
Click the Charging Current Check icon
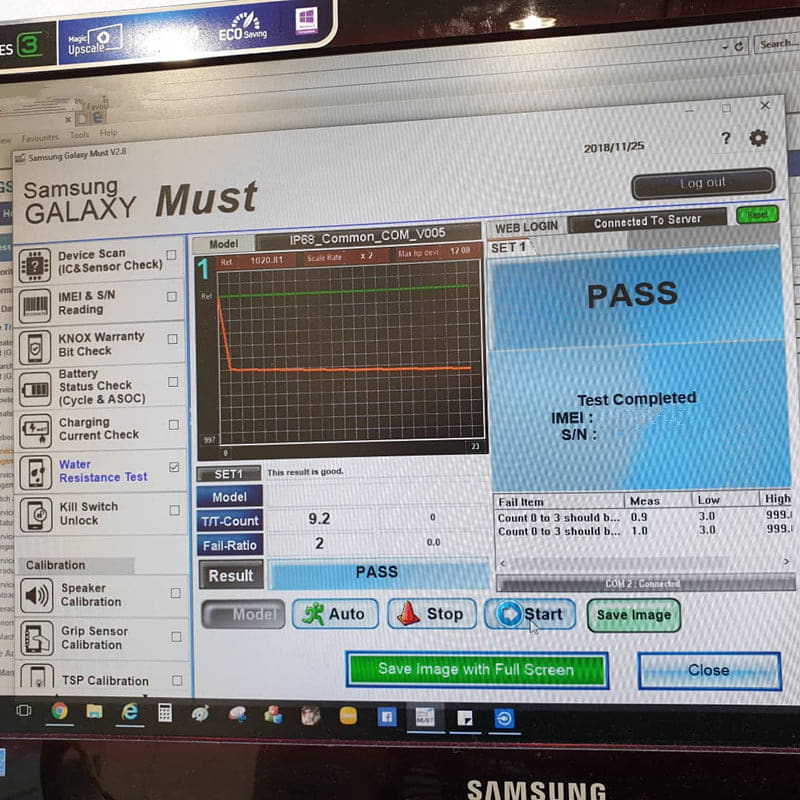pyautogui.click(x=35, y=431)
